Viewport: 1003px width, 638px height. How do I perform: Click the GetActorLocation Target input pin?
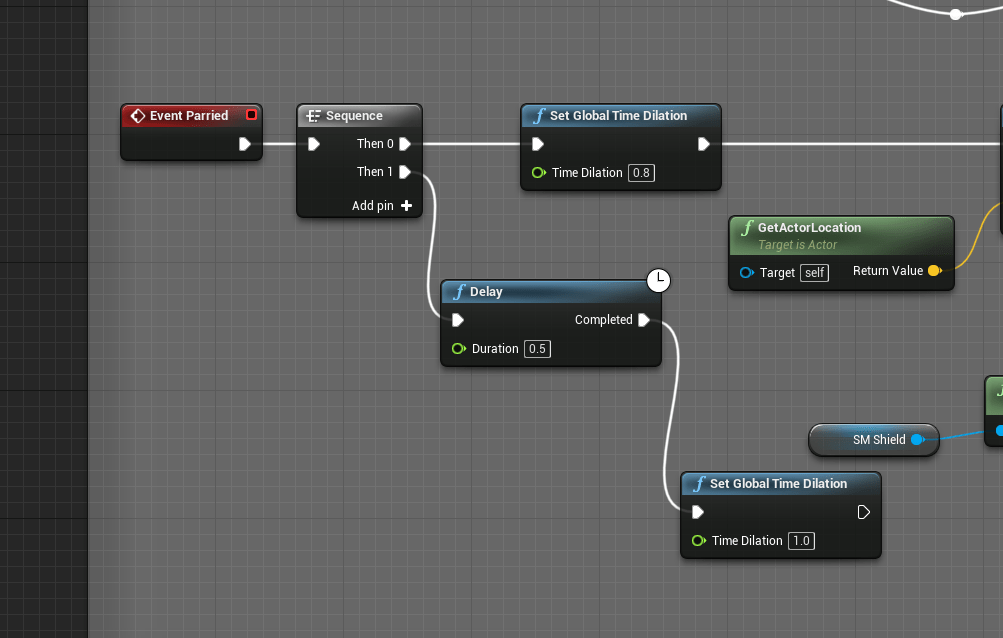[746, 272]
